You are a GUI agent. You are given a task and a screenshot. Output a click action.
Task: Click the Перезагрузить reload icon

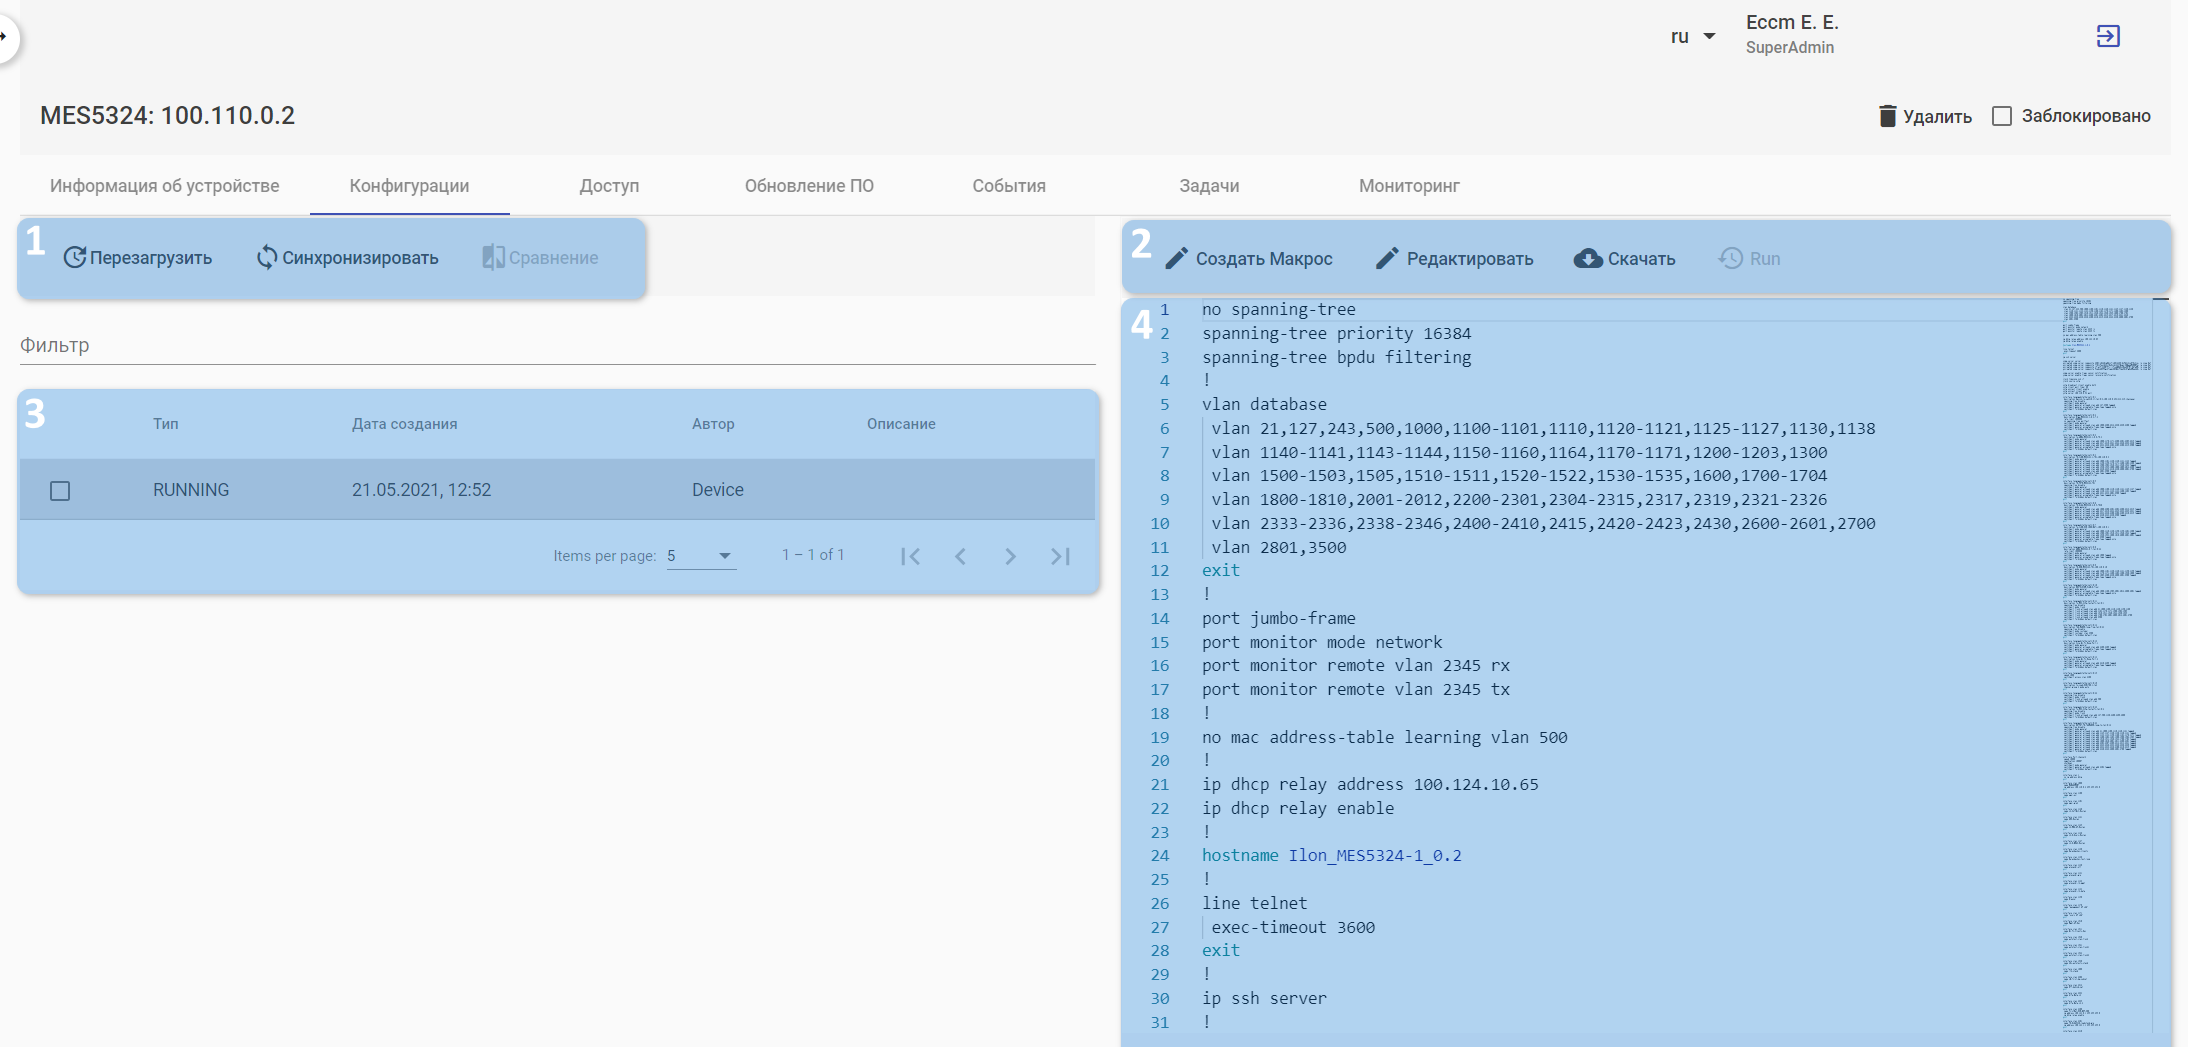click(74, 258)
